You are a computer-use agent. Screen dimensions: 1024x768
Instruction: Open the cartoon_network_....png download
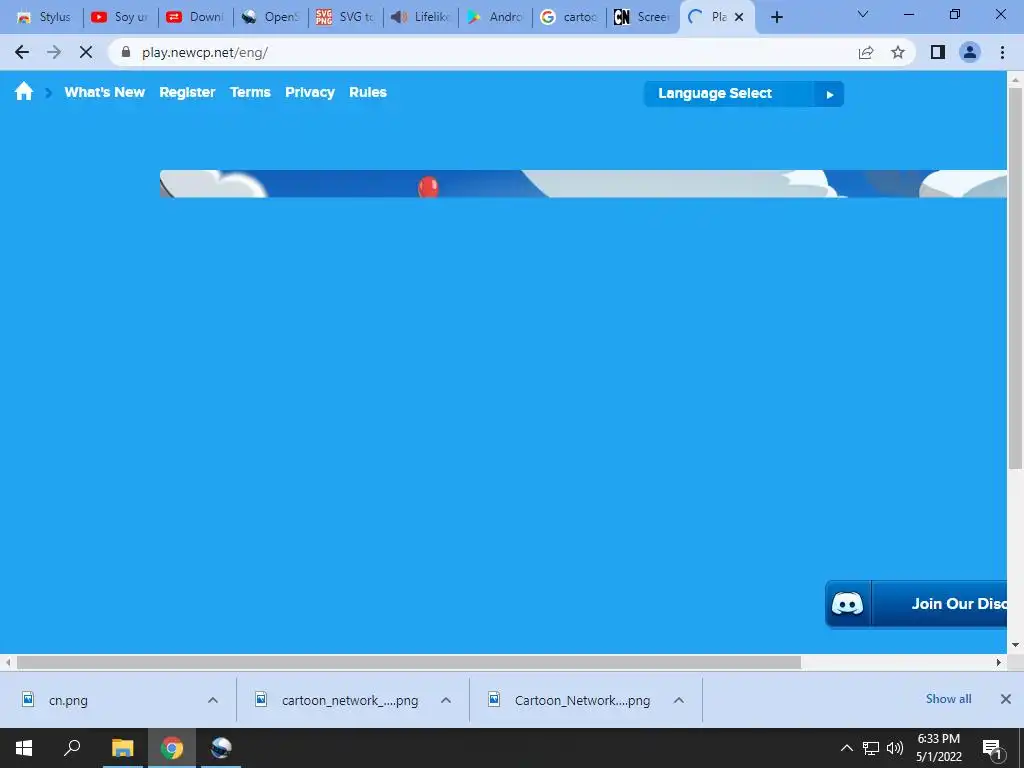349,700
